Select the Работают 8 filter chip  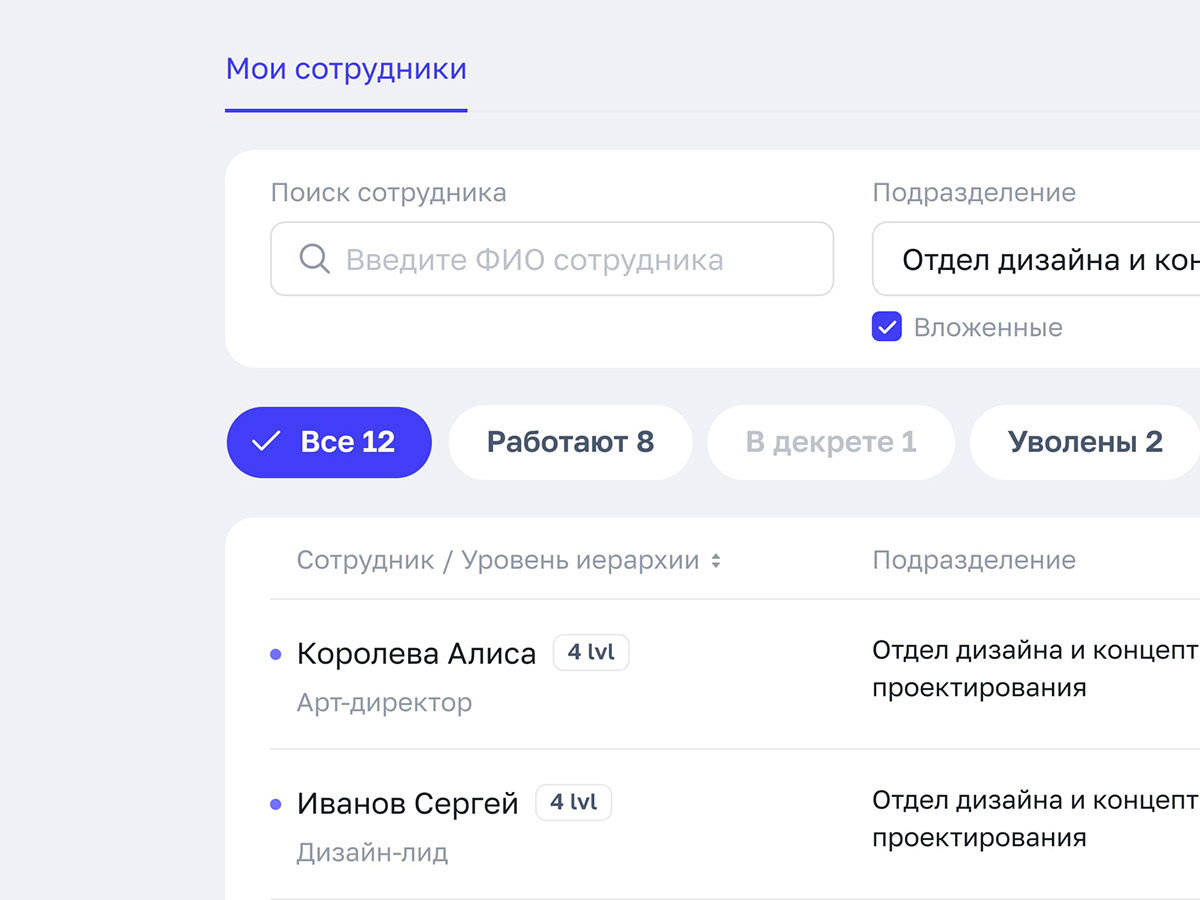pos(570,442)
